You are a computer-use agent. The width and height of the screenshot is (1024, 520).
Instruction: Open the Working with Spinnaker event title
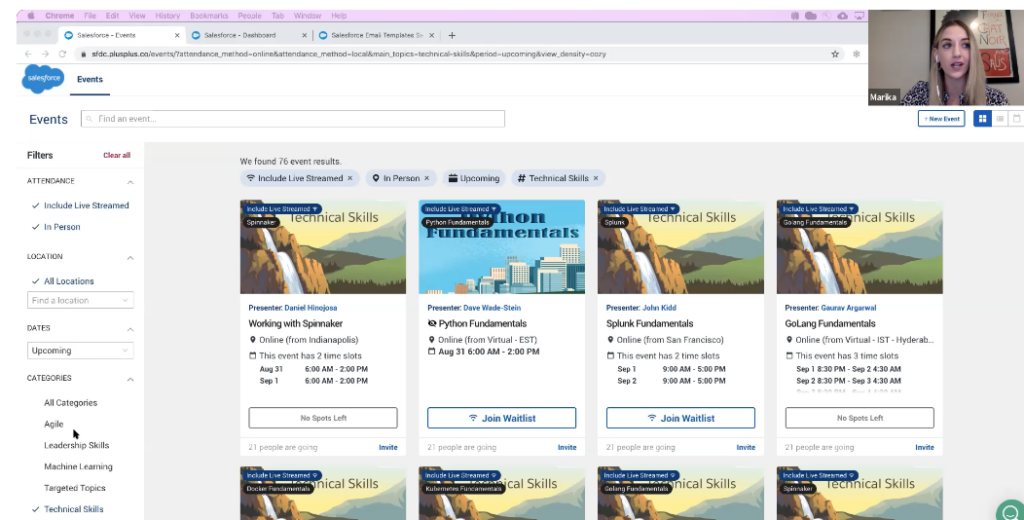[x=295, y=323]
